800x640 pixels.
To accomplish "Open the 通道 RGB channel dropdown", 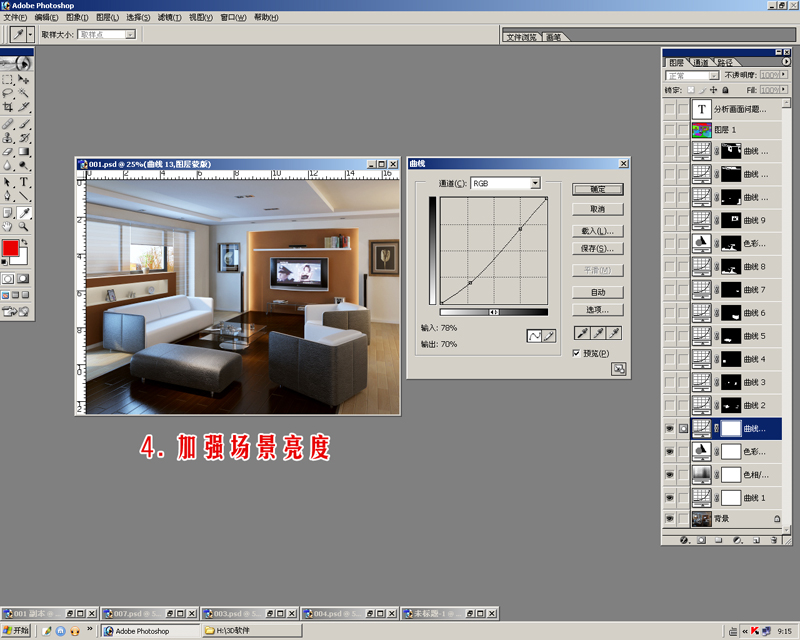I will coord(535,183).
